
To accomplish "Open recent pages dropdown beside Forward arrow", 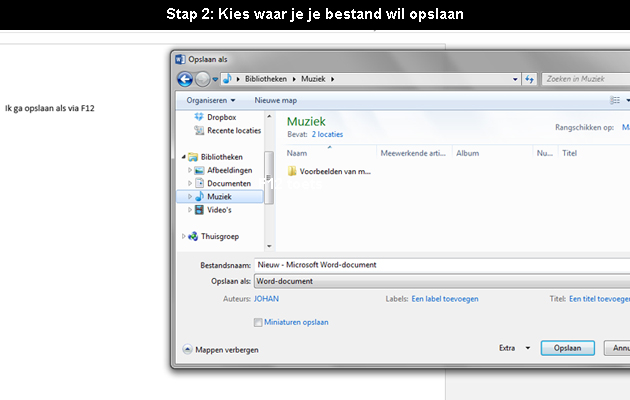I will [215, 80].
